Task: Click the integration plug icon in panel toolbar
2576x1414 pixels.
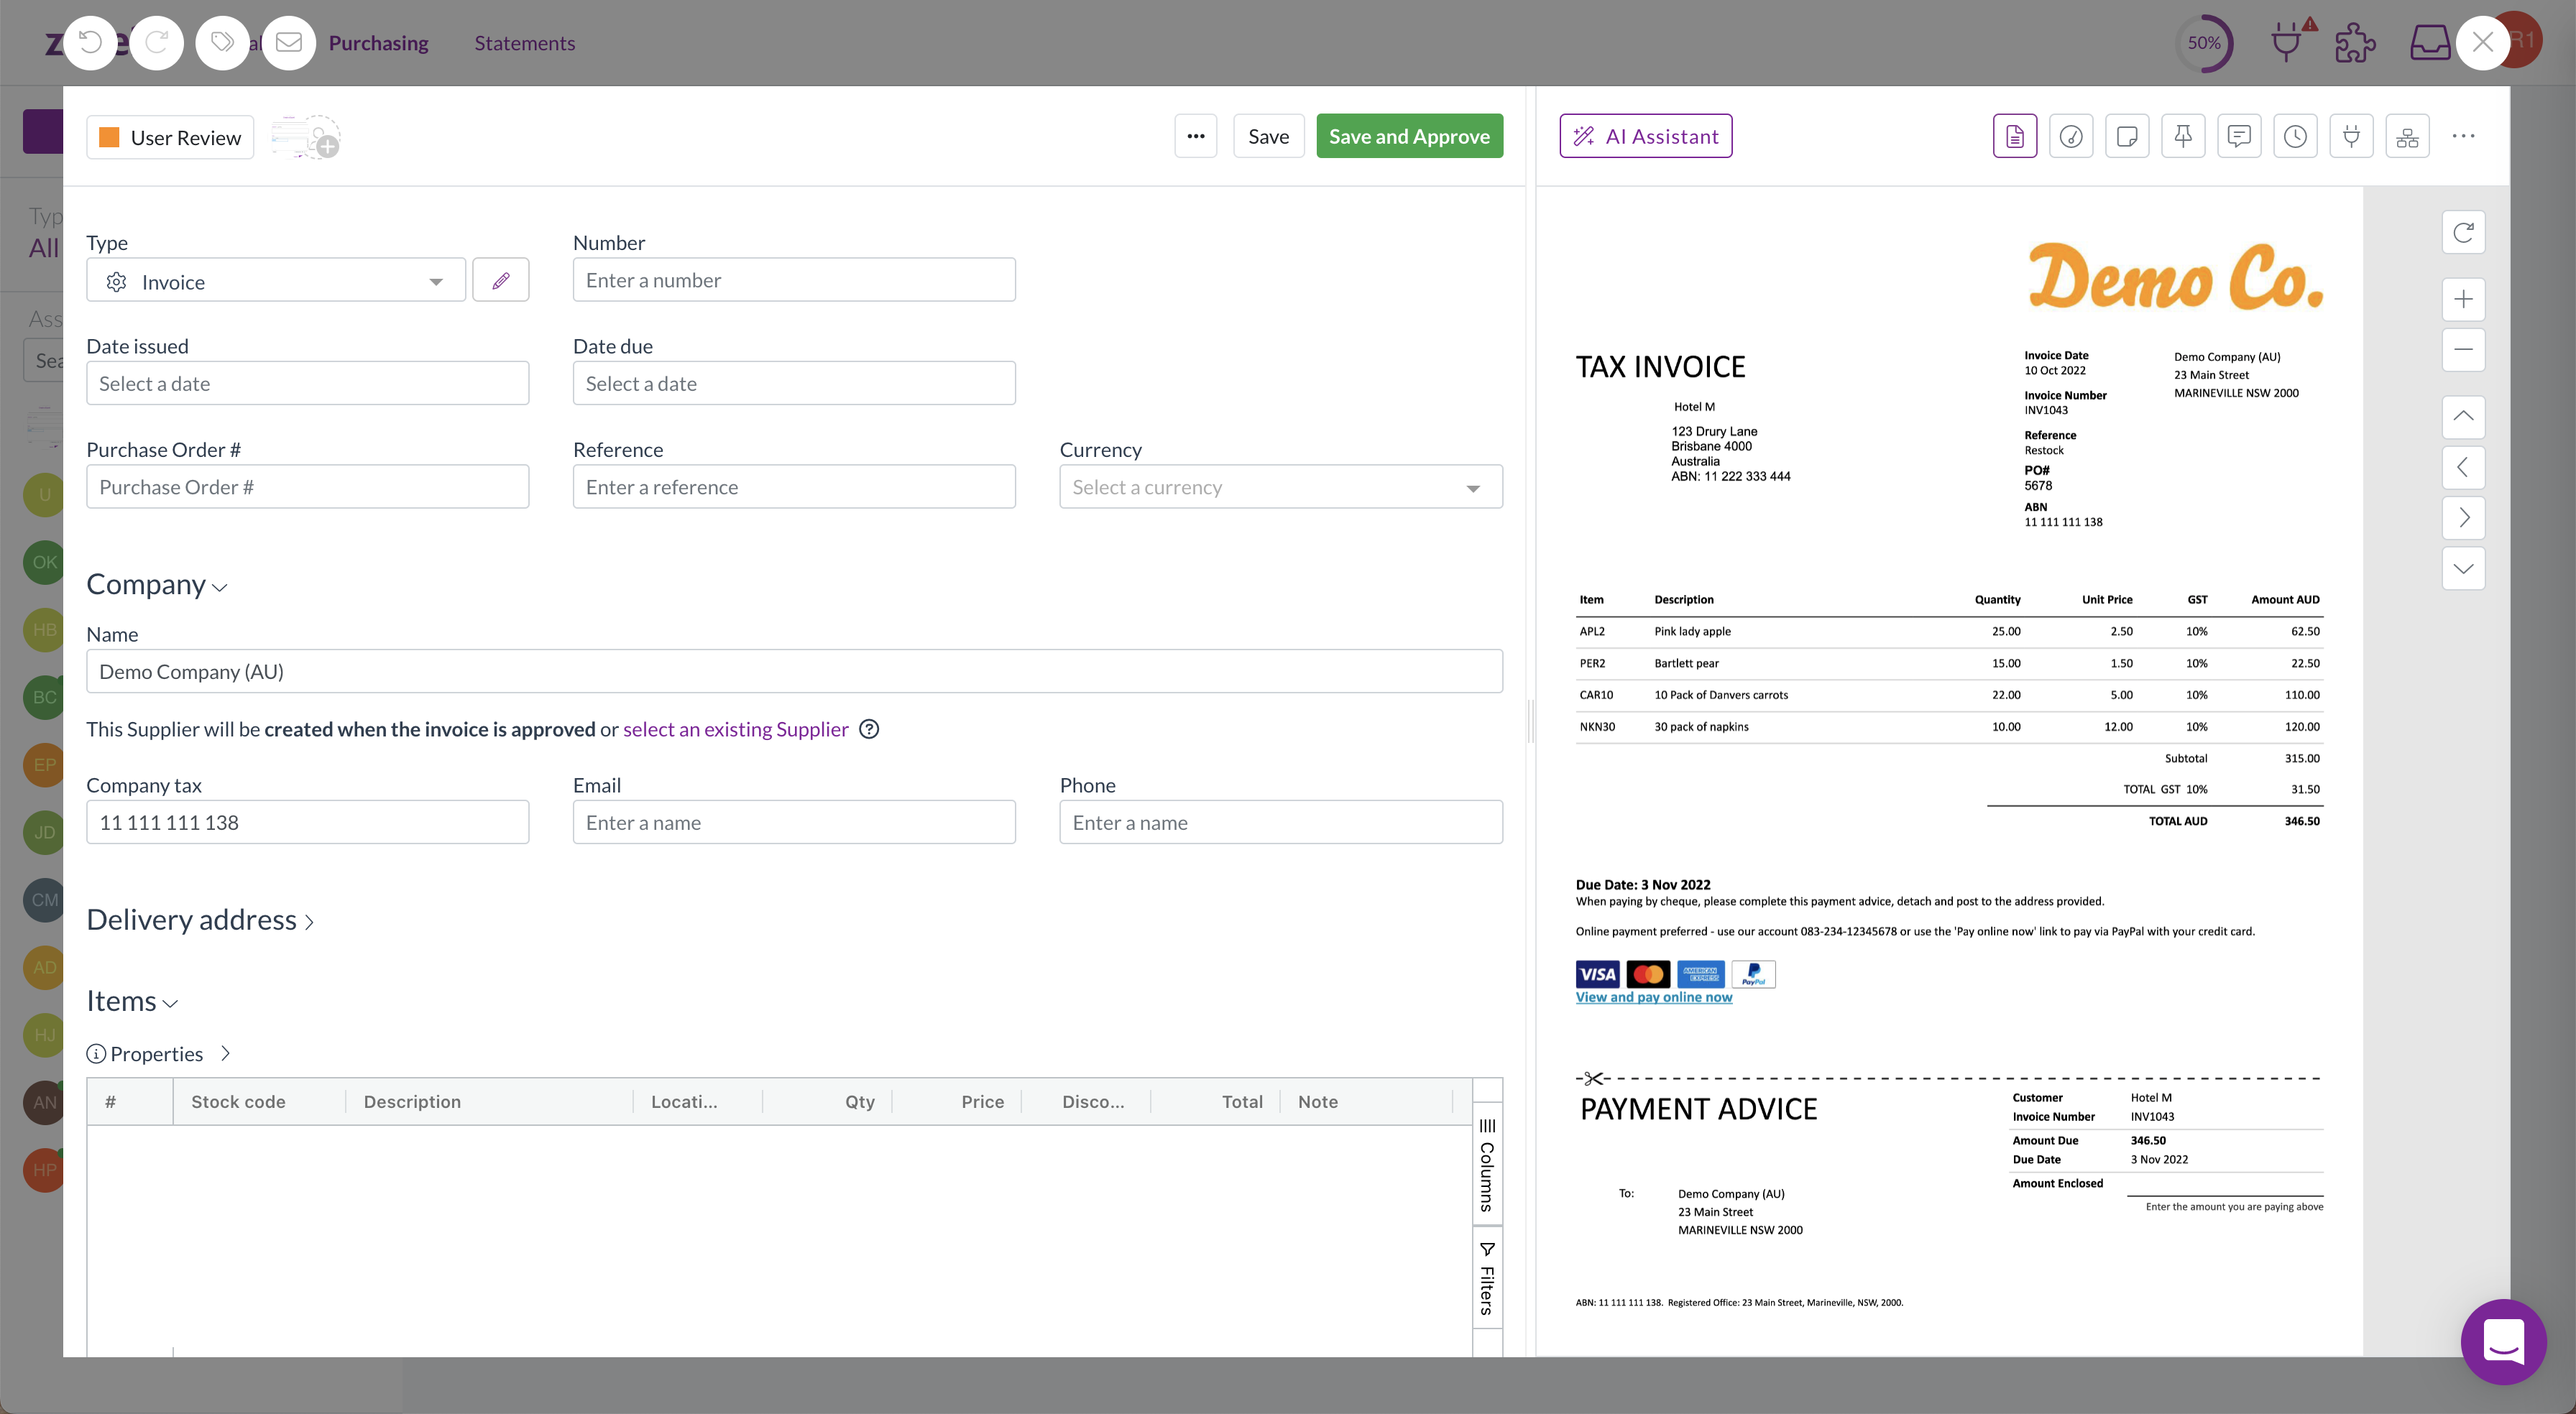Action: (2351, 136)
